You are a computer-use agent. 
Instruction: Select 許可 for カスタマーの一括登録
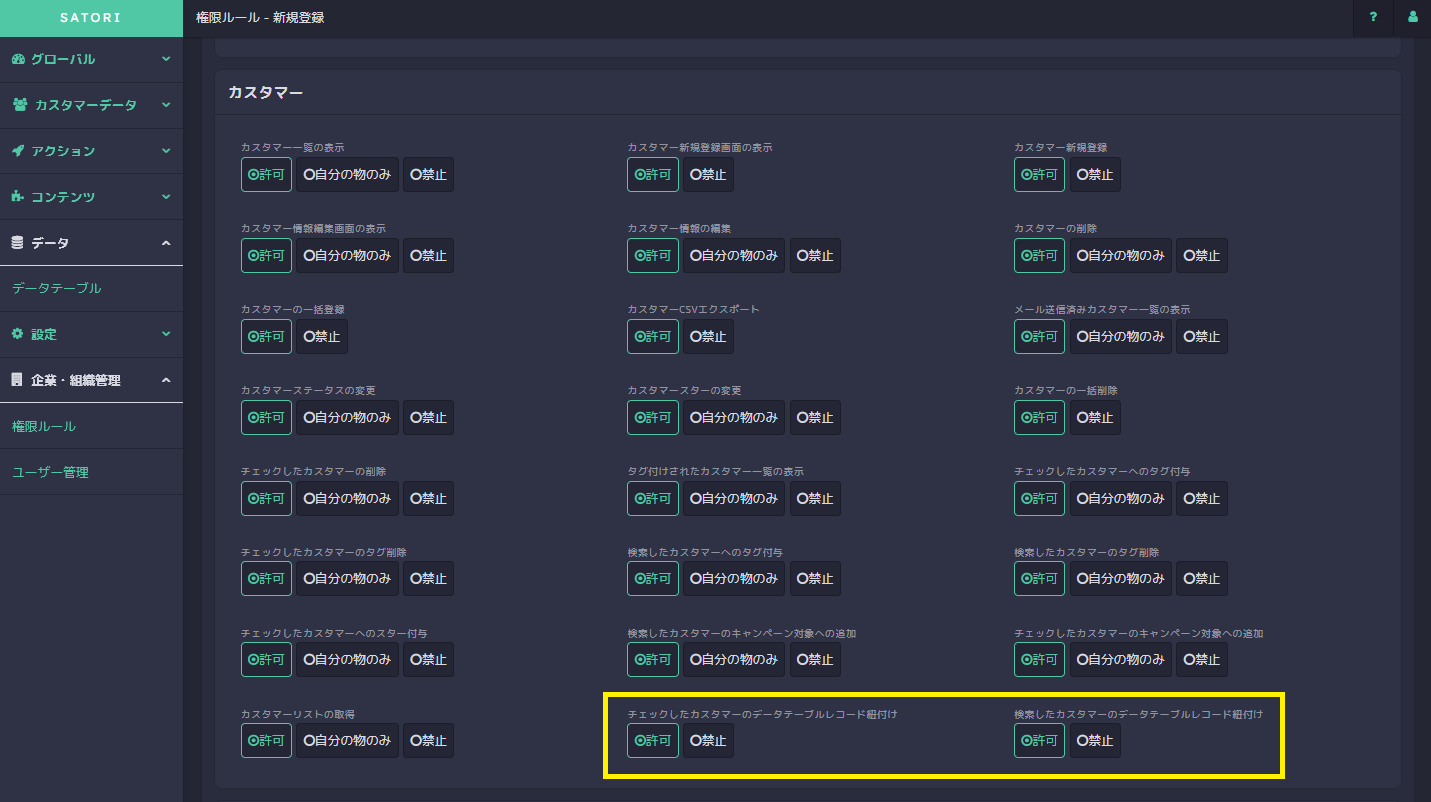click(x=266, y=336)
